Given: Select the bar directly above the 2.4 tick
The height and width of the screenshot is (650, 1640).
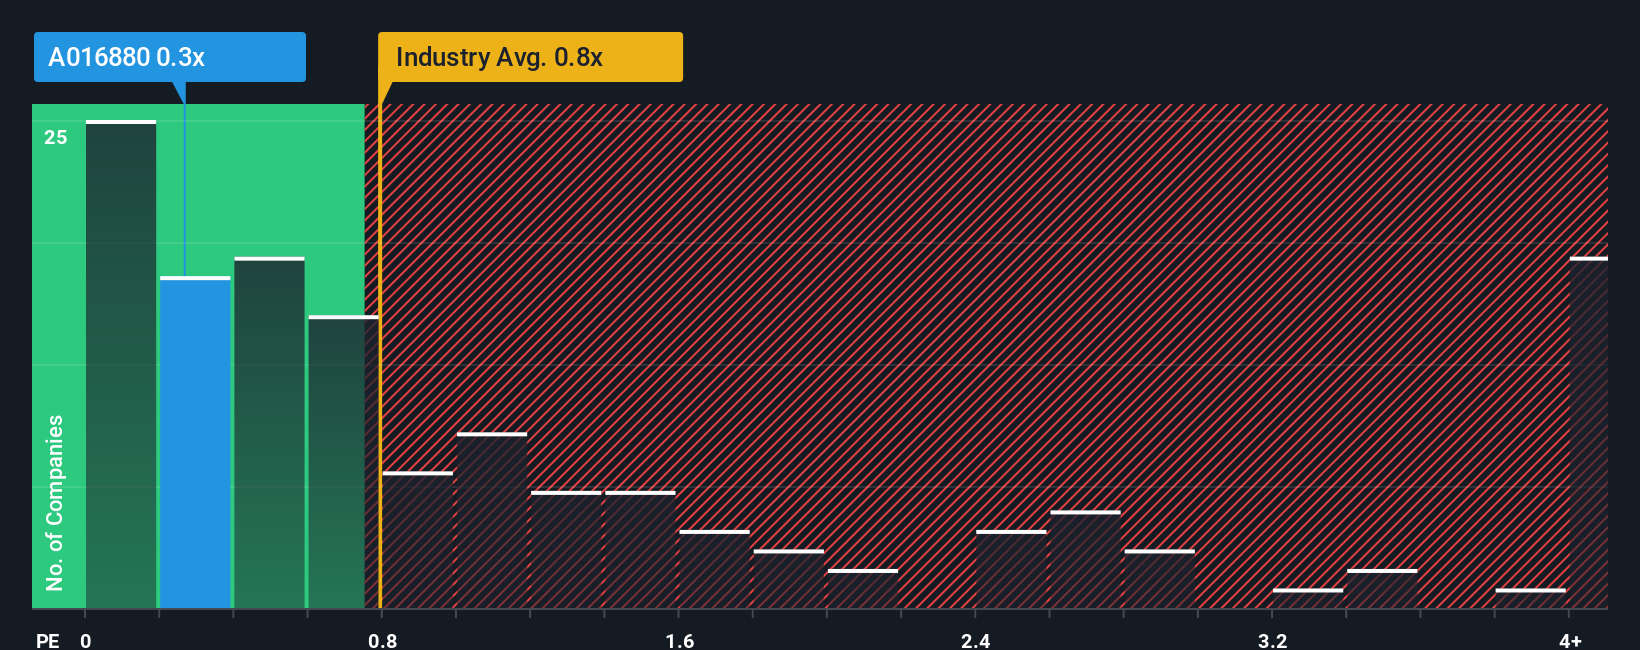Looking at the screenshot, I should click(1011, 569).
